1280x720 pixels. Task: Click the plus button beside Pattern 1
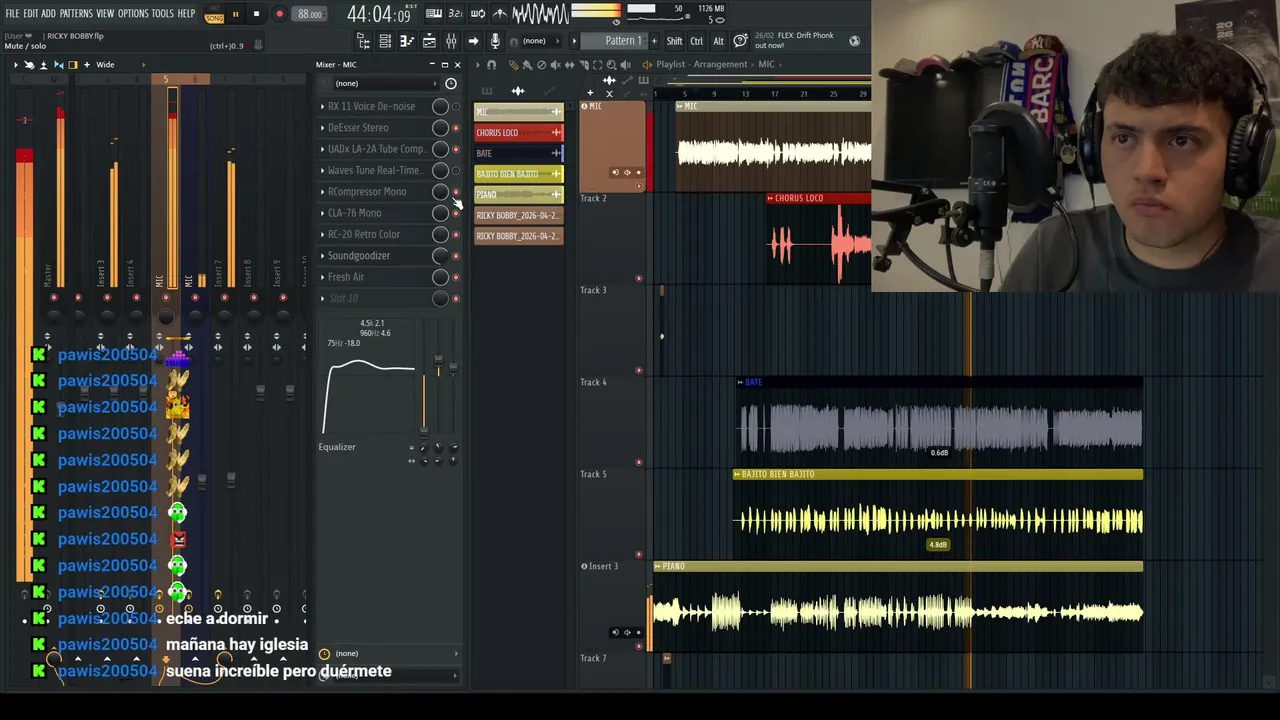coord(652,41)
